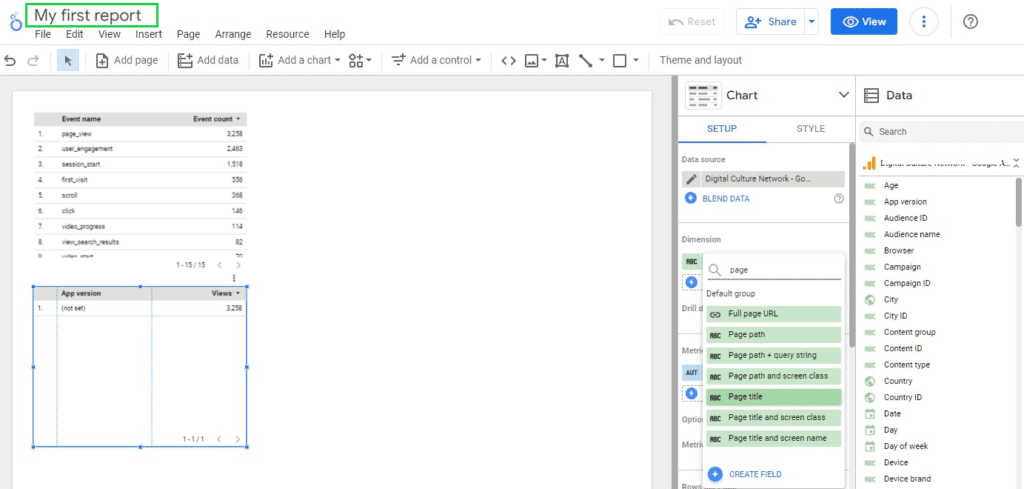Image resolution: width=1024 pixels, height=489 pixels.
Task: Expand the Chart type chevron
Action: (x=842, y=95)
